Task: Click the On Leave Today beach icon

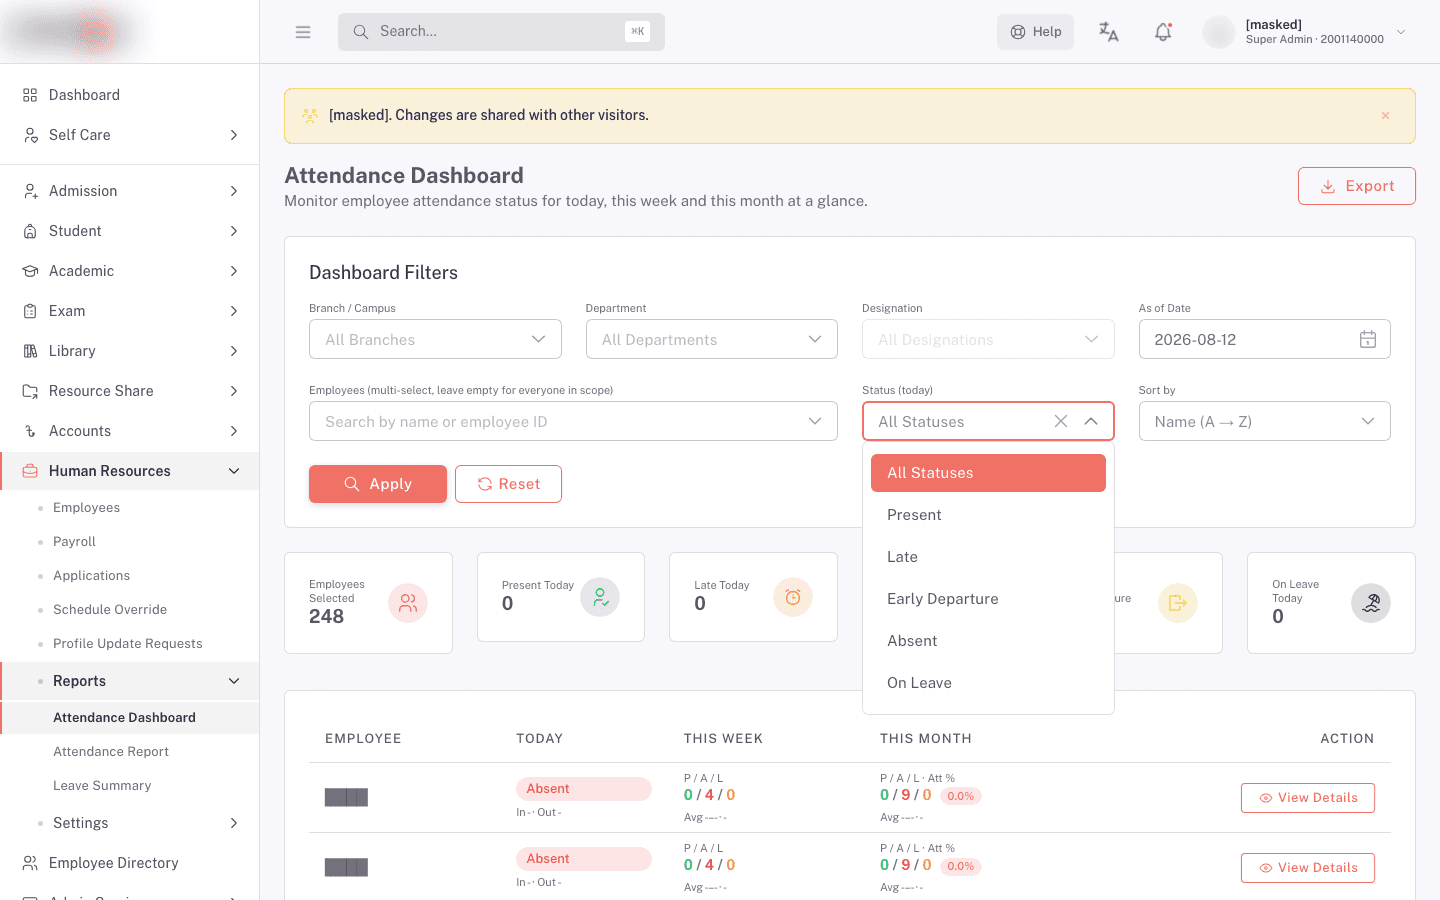Action: tap(1371, 603)
